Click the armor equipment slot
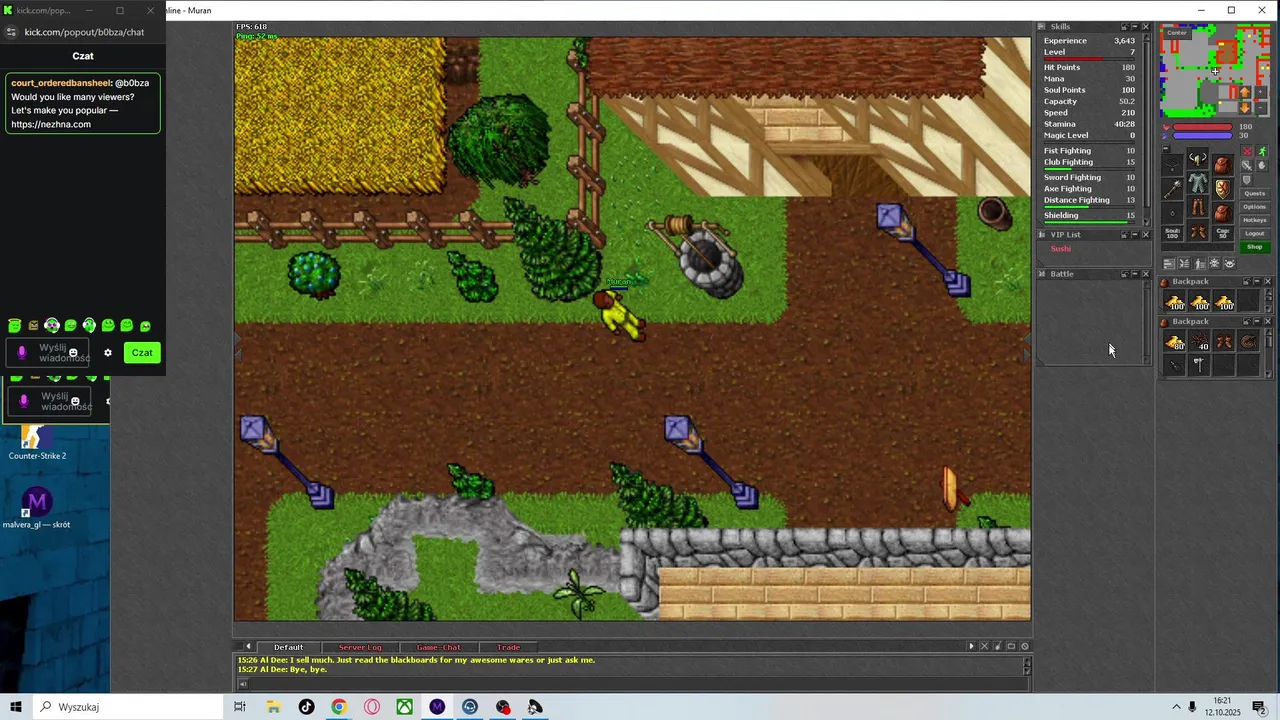Viewport: 1280px width, 720px height. coord(1198,181)
